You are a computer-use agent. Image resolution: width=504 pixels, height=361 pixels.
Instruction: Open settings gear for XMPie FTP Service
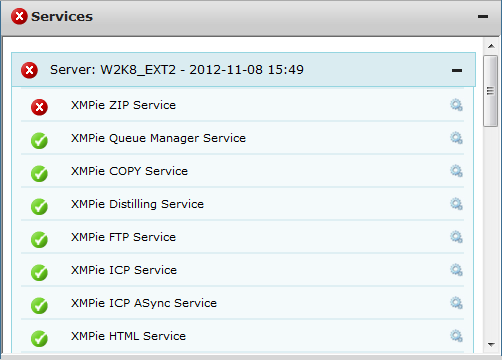coord(456,237)
